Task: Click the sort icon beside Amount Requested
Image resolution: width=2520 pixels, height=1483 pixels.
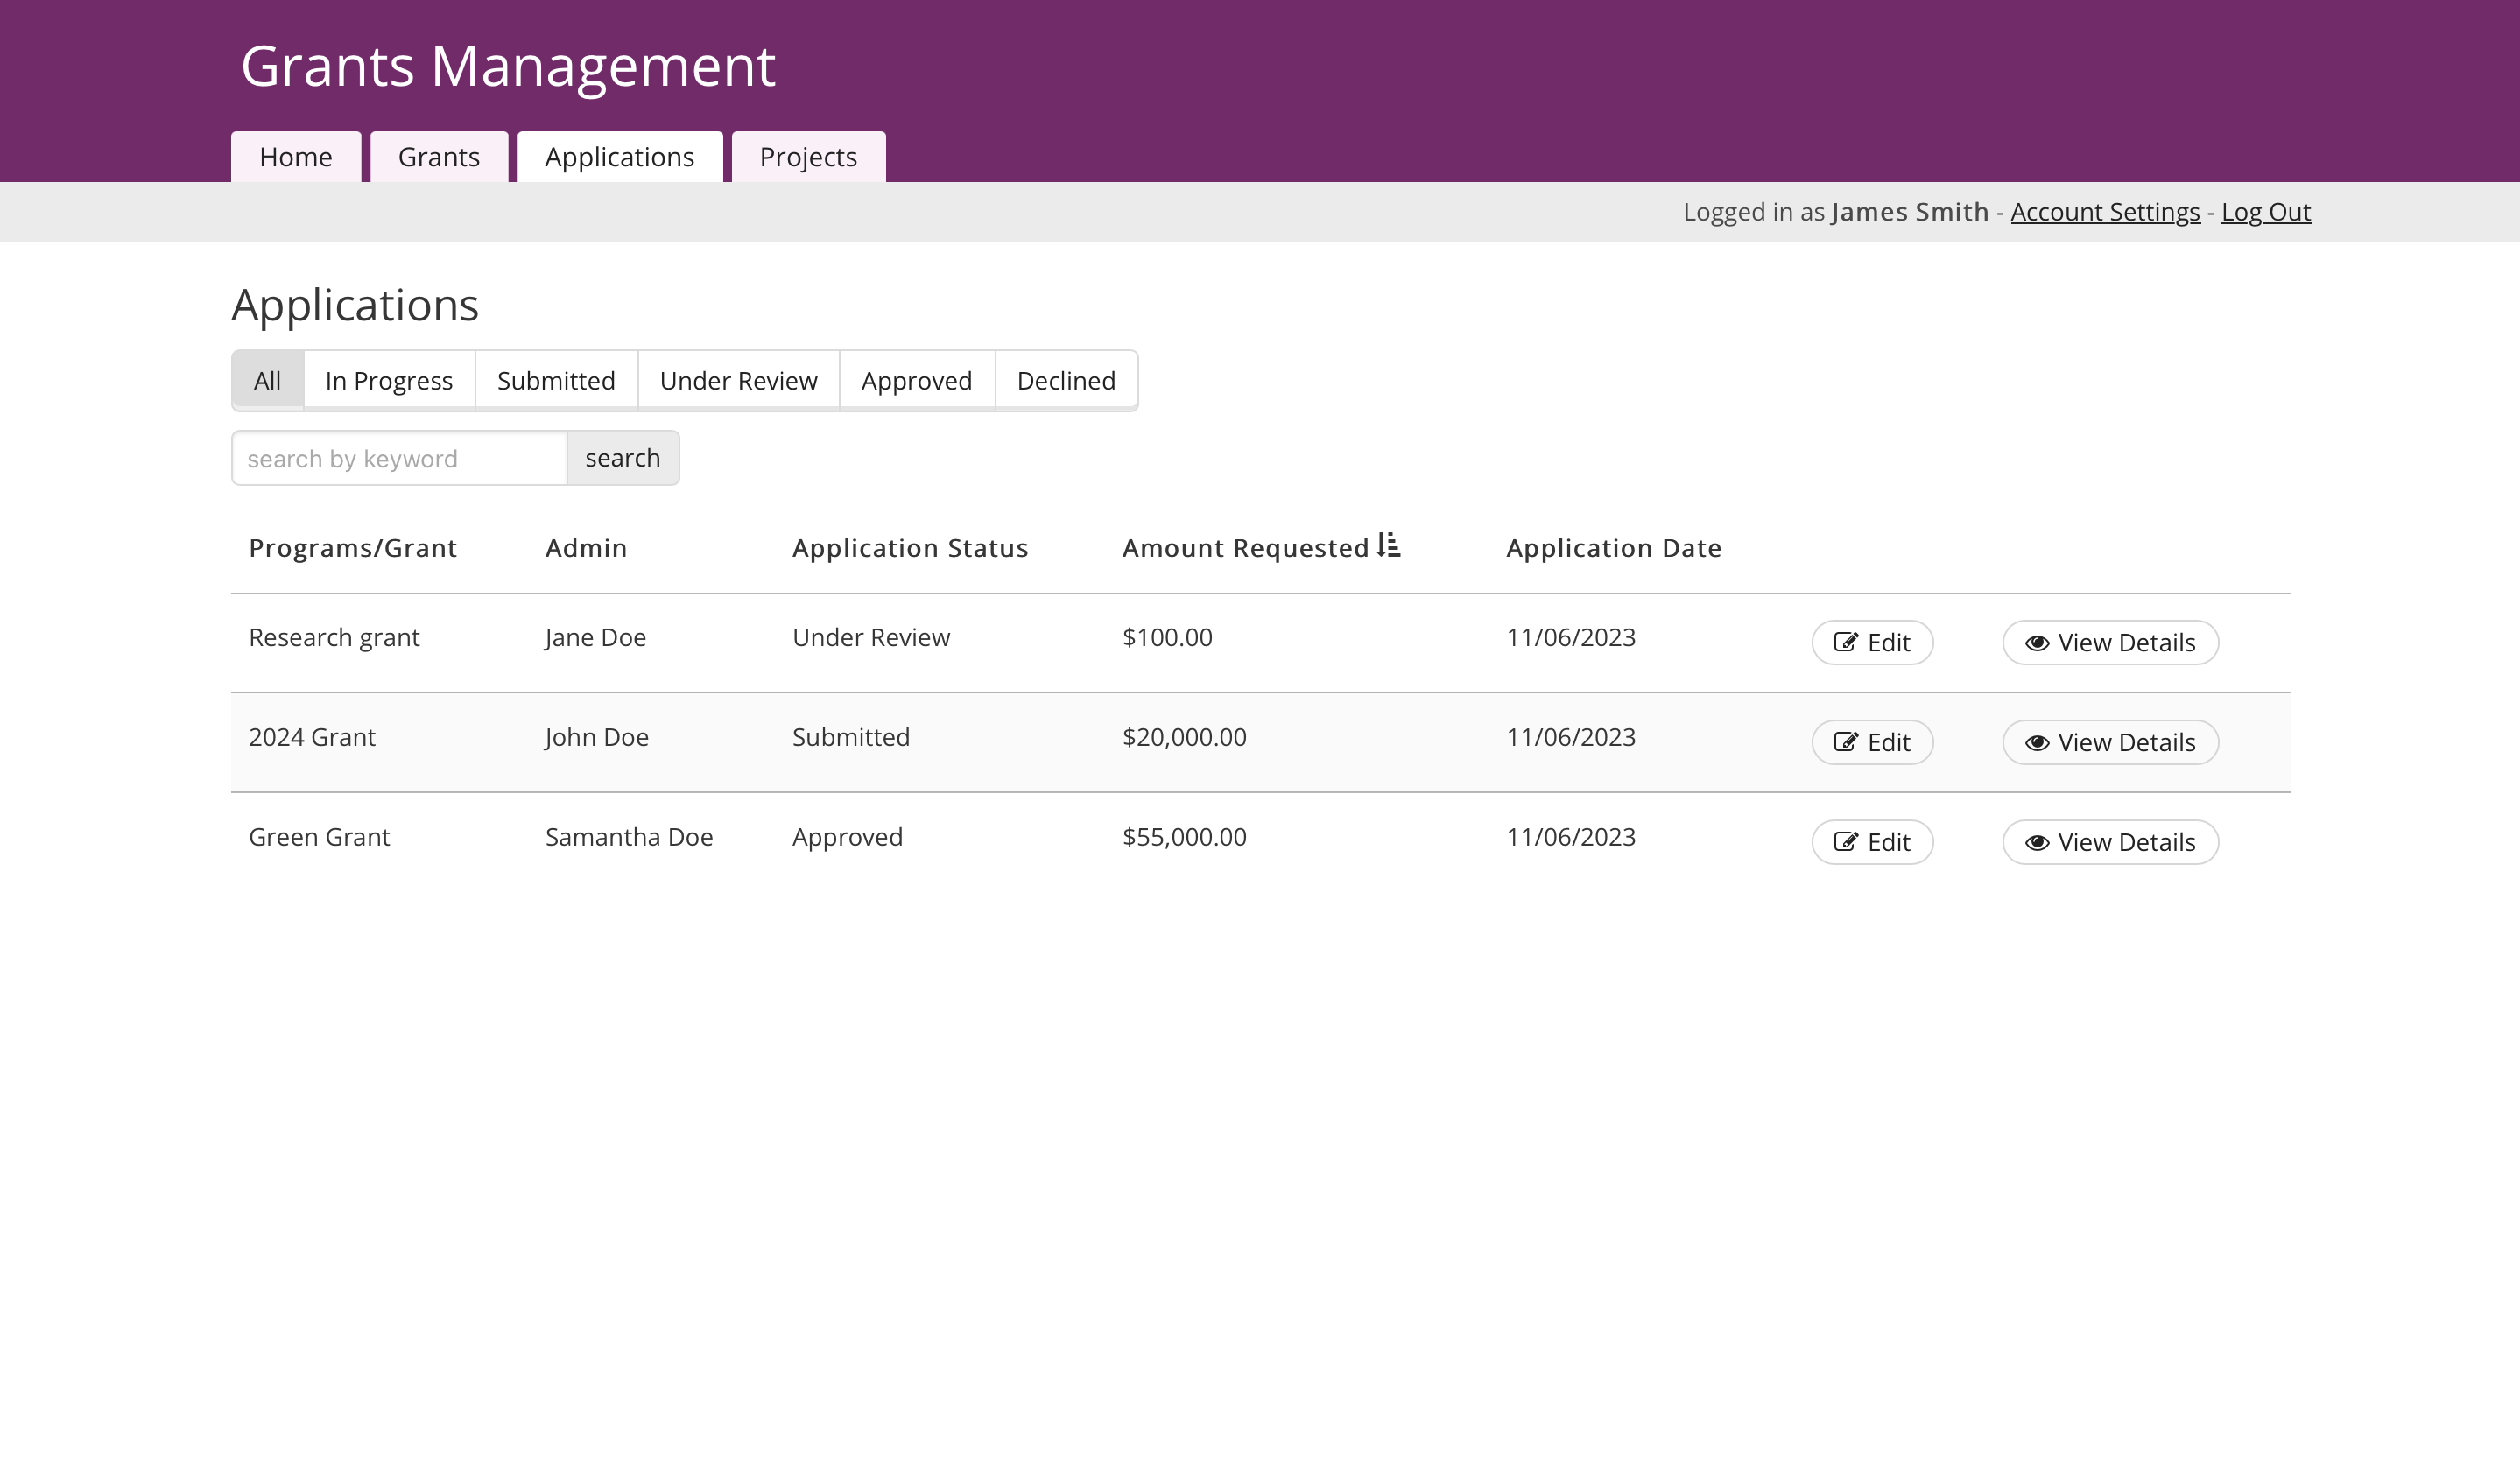Action: 1388,545
